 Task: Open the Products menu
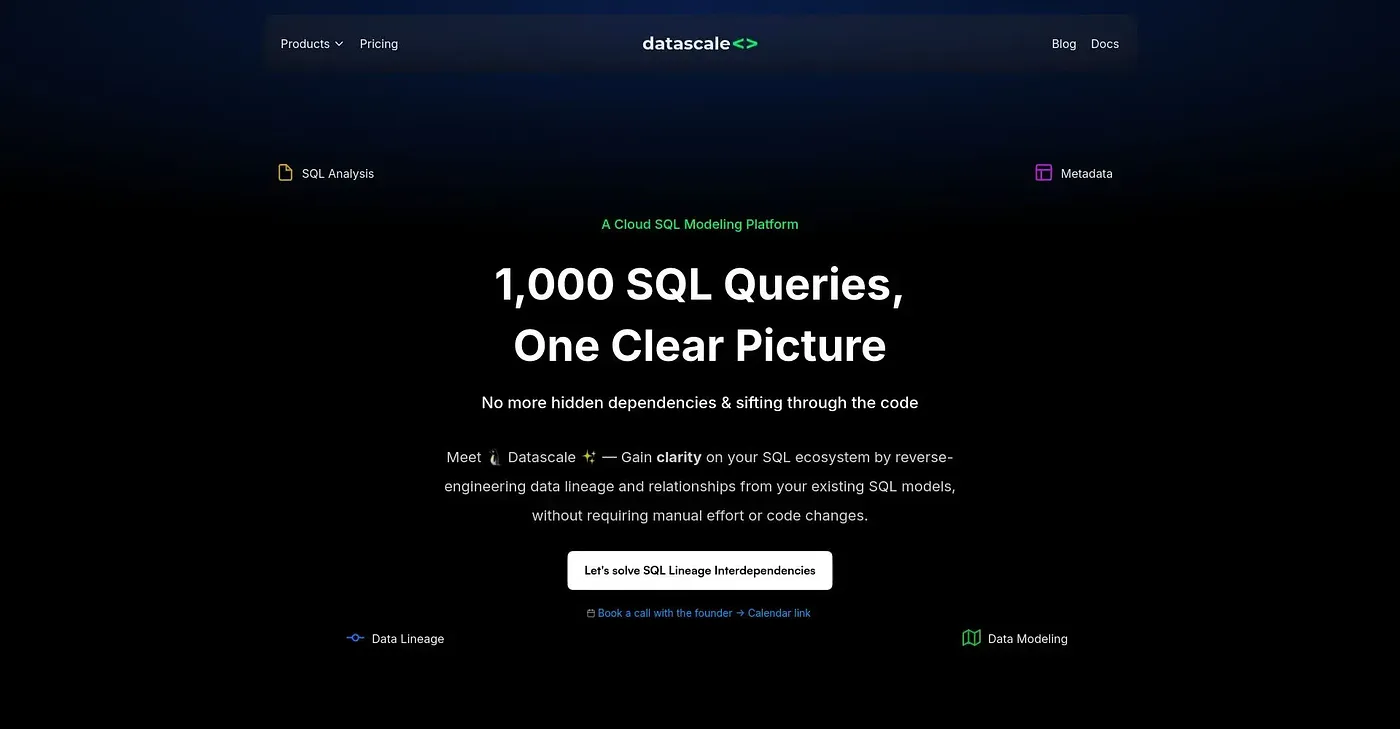tap(312, 44)
